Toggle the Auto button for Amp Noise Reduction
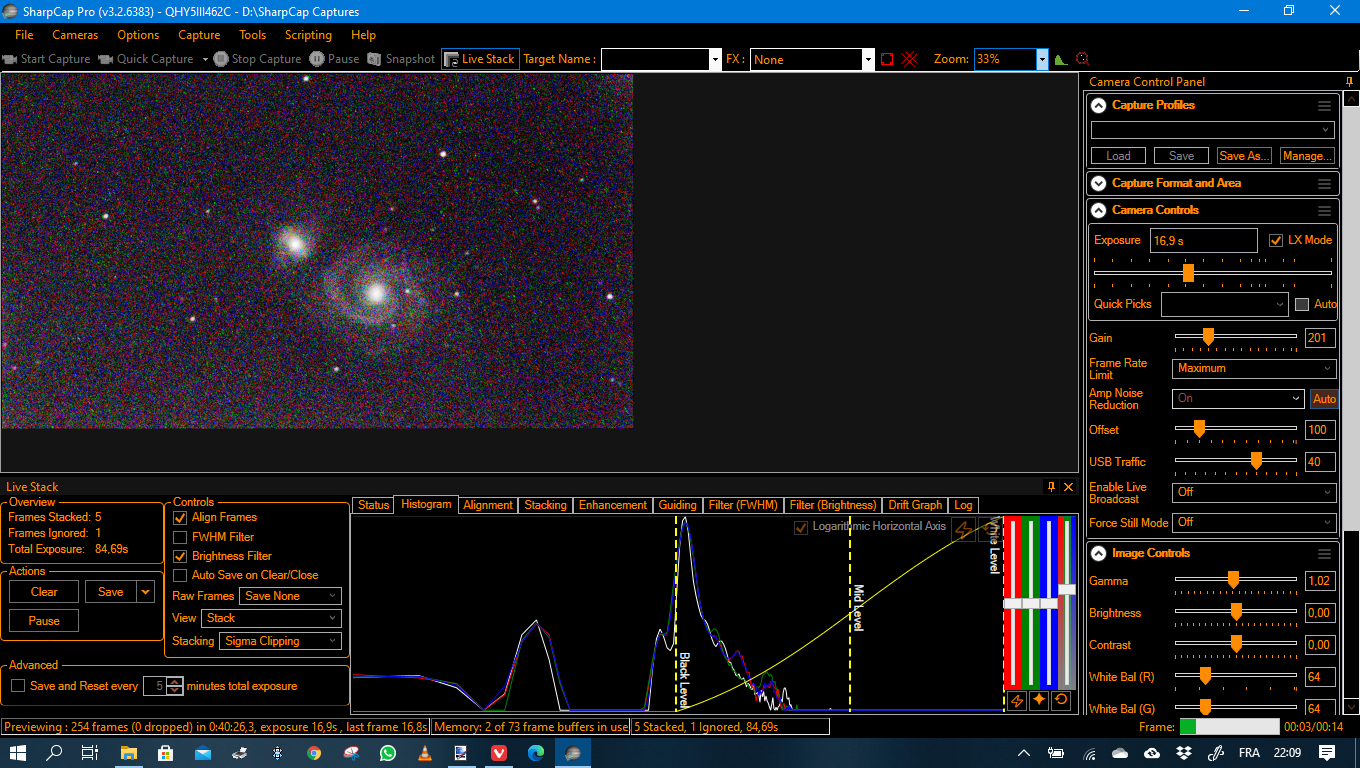 1324,398
